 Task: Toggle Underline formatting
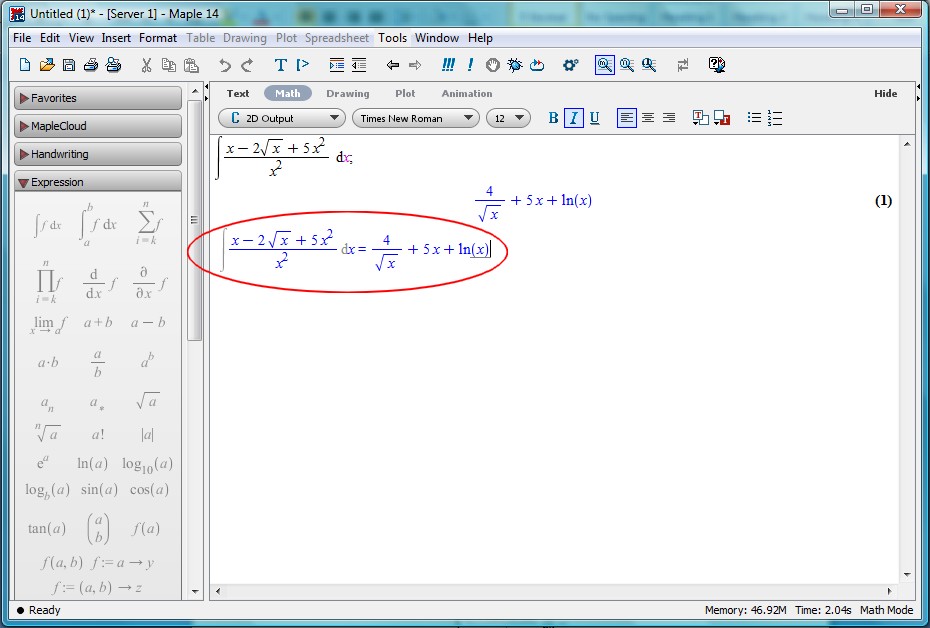pyautogui.click(x=594, y=118)
